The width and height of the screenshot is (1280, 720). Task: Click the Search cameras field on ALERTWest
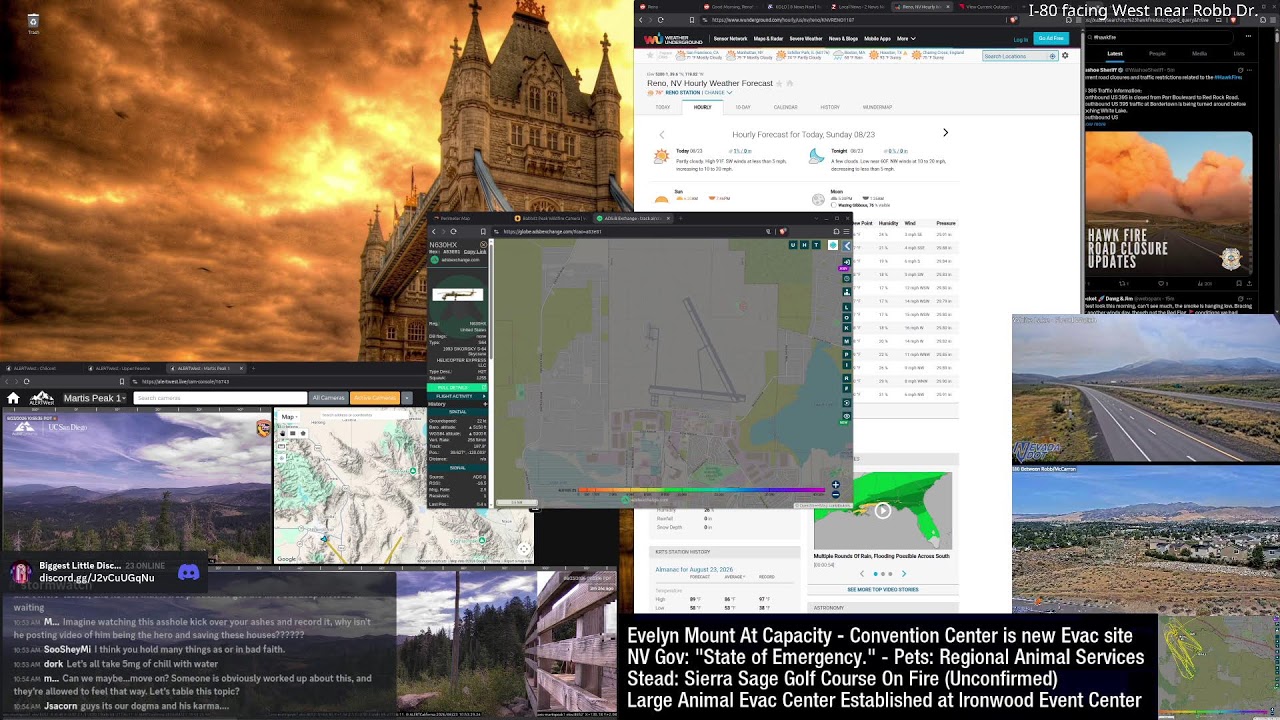220,398
